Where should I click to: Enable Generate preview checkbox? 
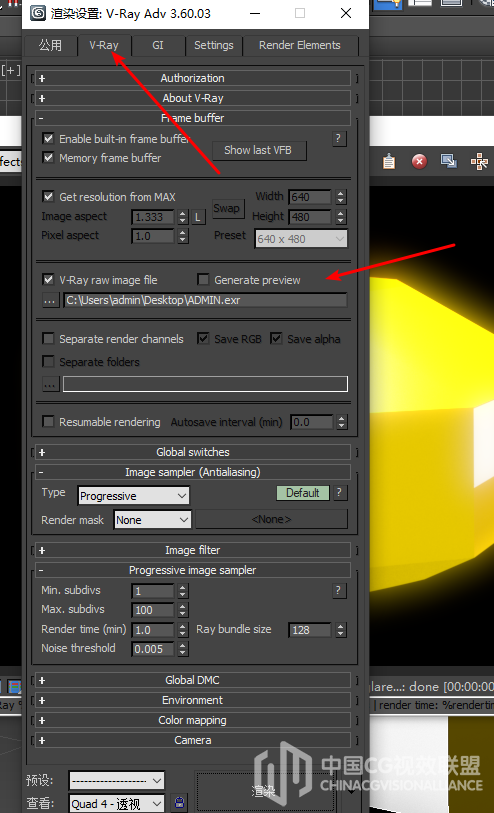(203, 279)
